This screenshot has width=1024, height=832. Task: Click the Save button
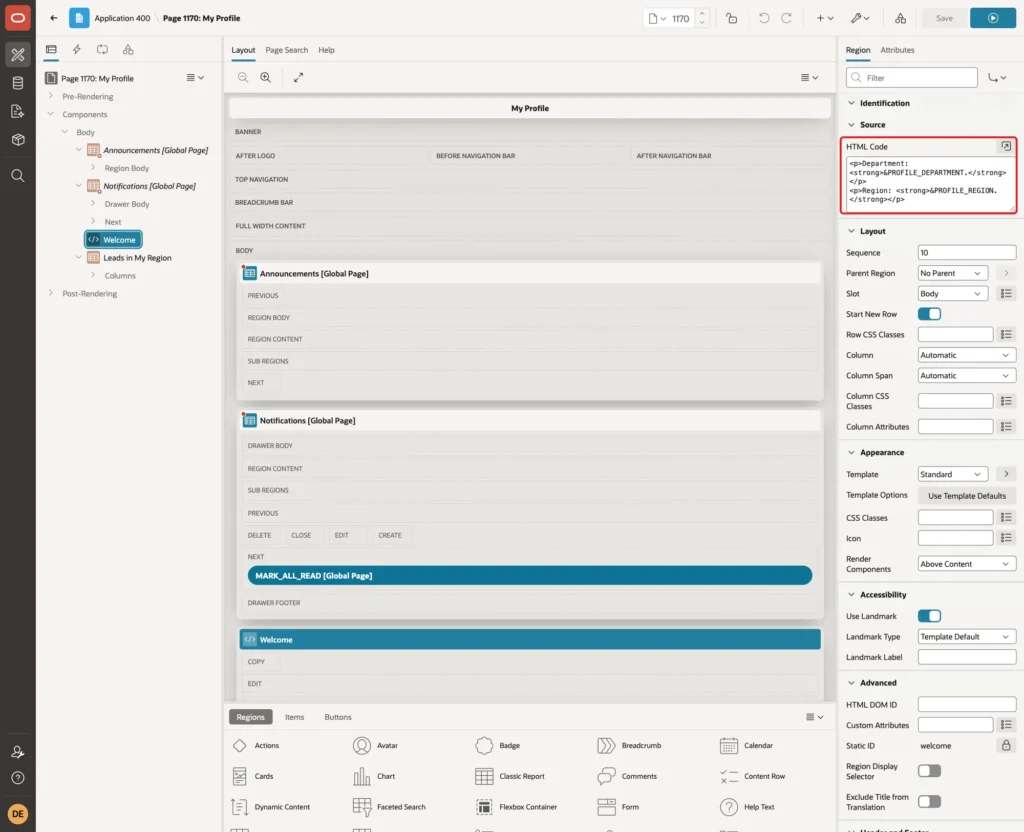(944, 18)
